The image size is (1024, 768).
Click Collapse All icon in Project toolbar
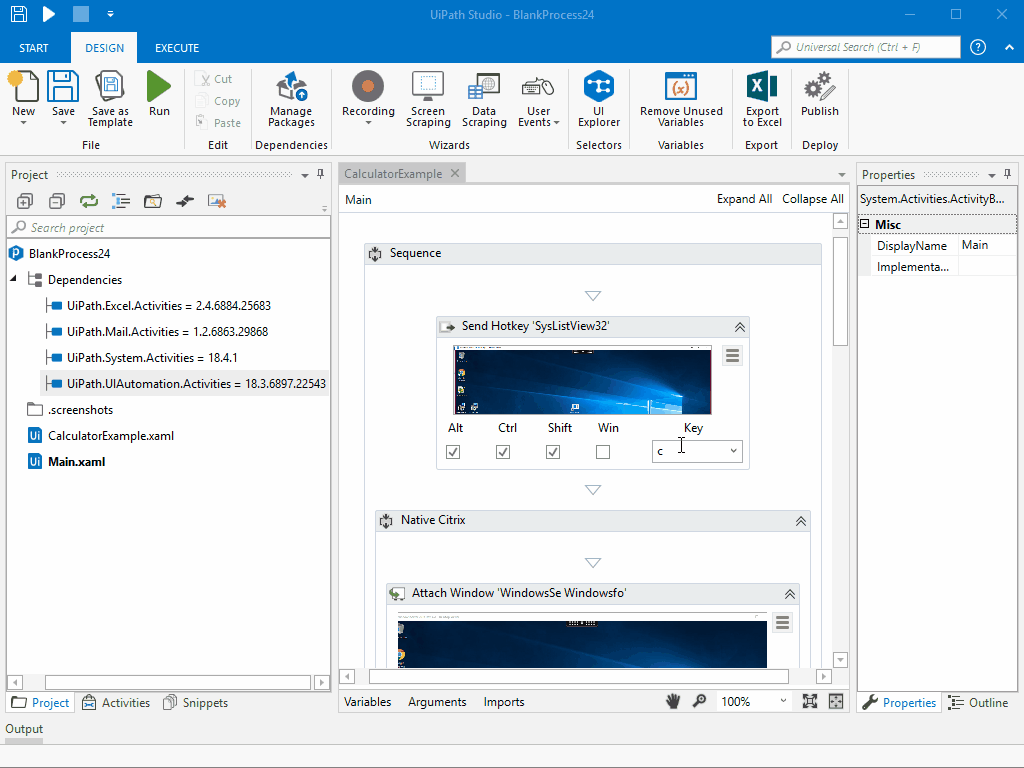point(57,201)
